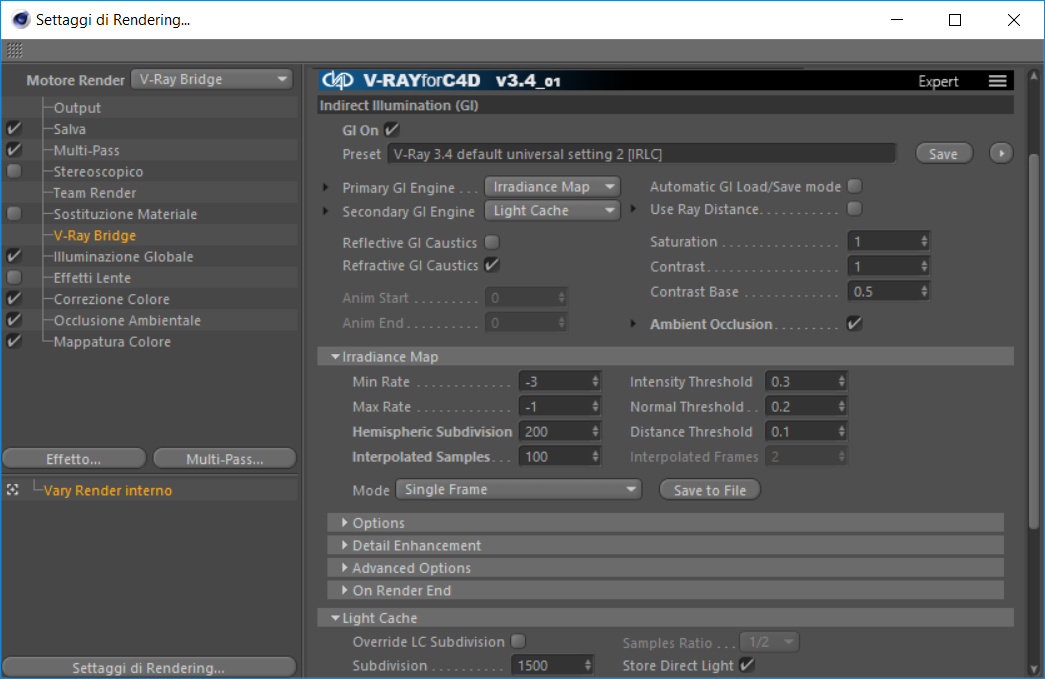Open the V-Ray hamburger menu icon
1045x679 pixels.
coord(997,81)
